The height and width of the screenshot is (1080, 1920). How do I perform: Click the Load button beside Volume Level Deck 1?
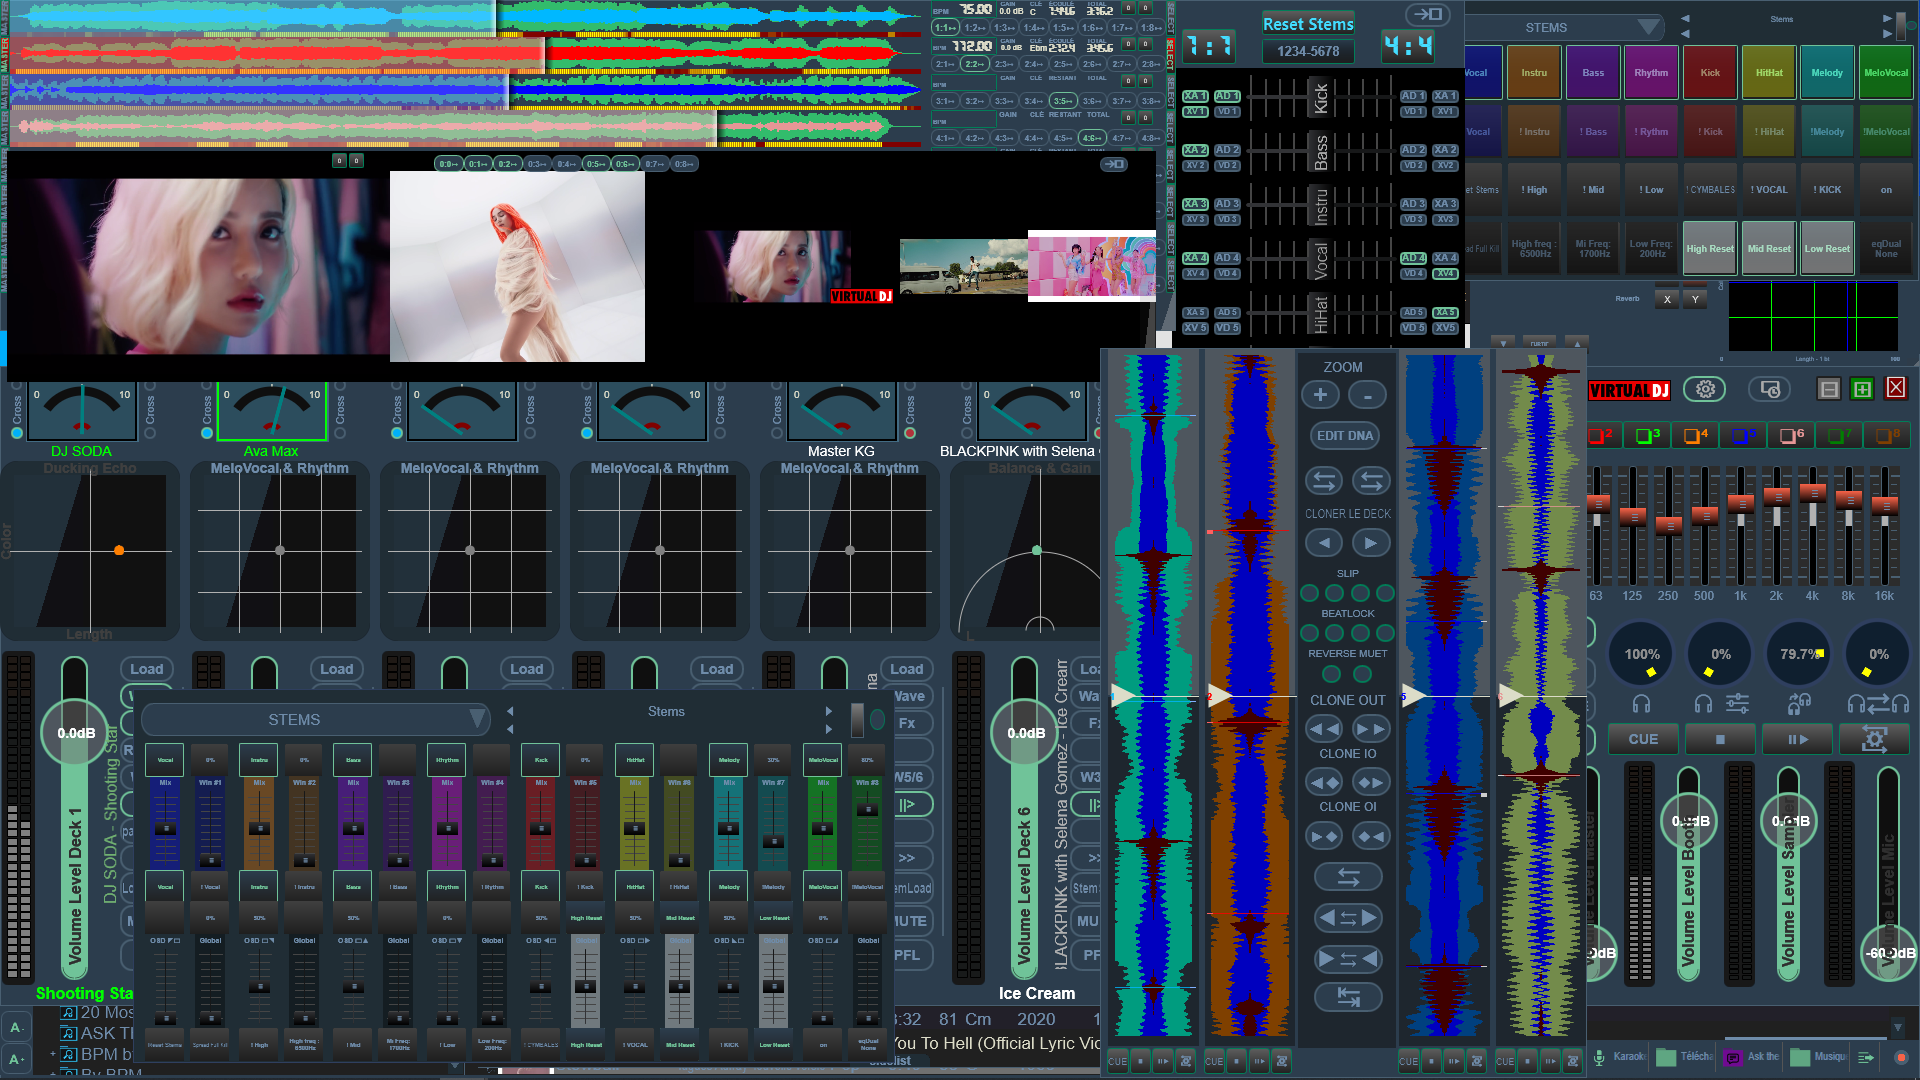[146, 670]
